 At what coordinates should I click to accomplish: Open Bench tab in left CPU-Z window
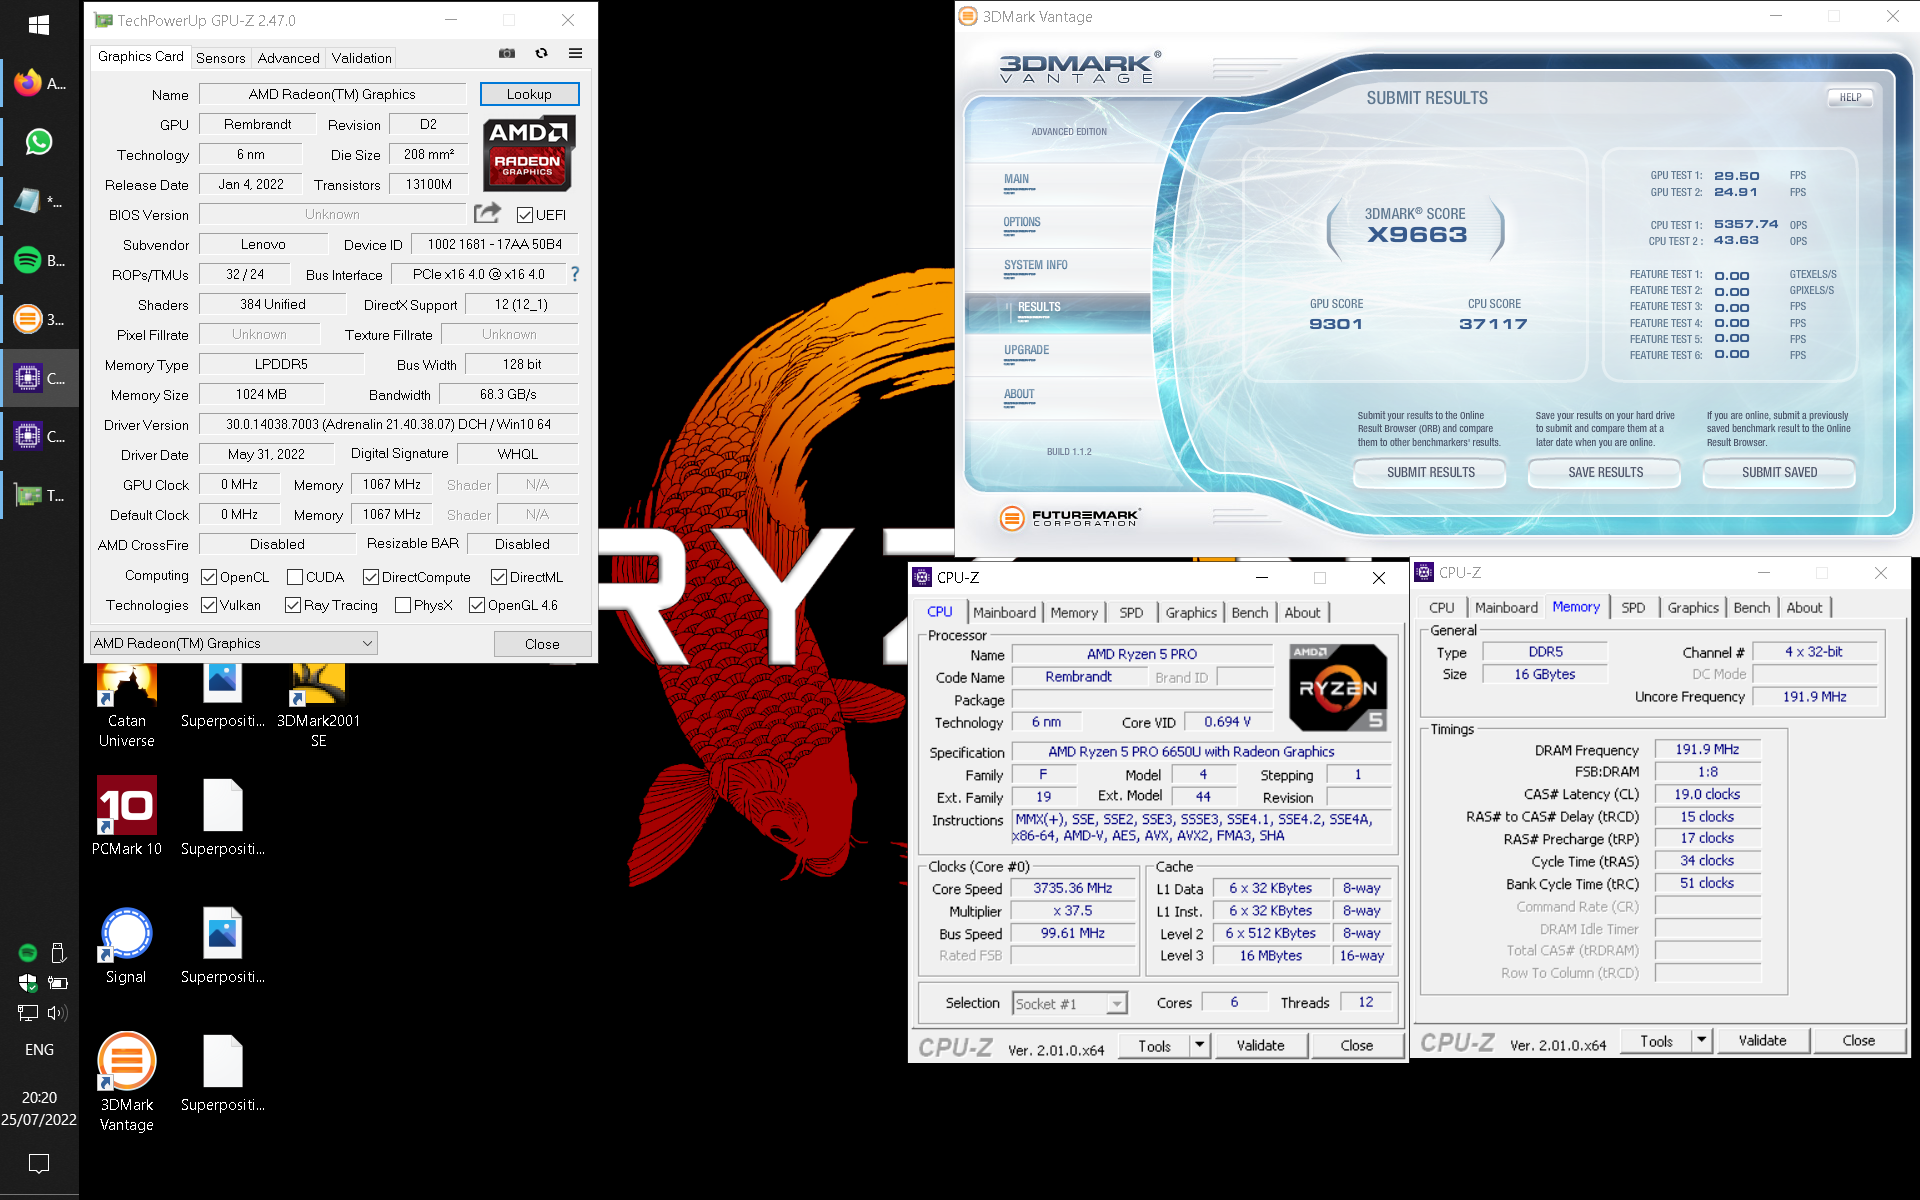click(1249, 612)
